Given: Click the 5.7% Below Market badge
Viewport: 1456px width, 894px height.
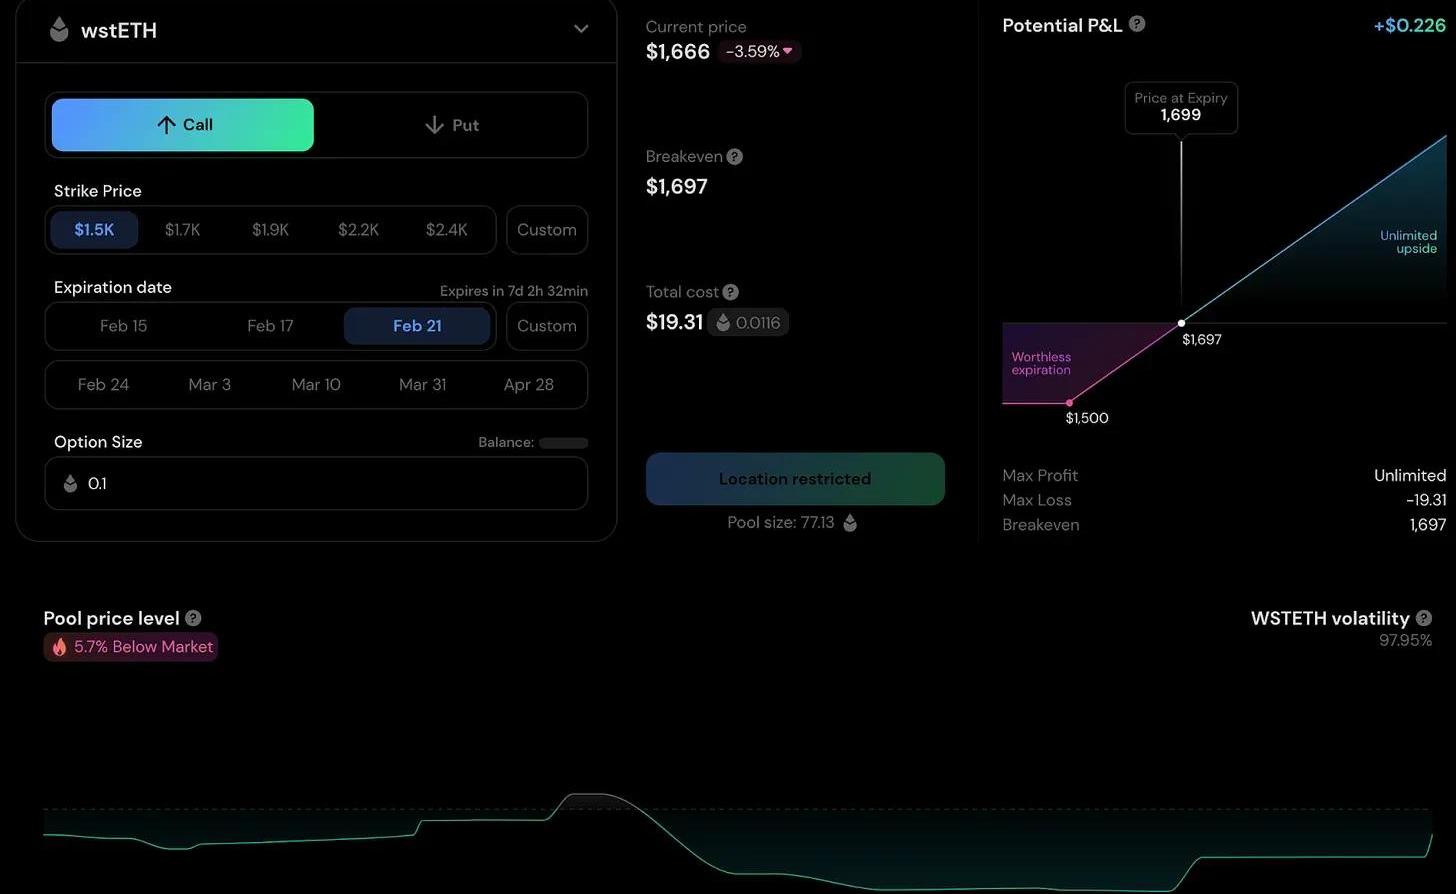Looking at the screenshot, I should point(131,647).
